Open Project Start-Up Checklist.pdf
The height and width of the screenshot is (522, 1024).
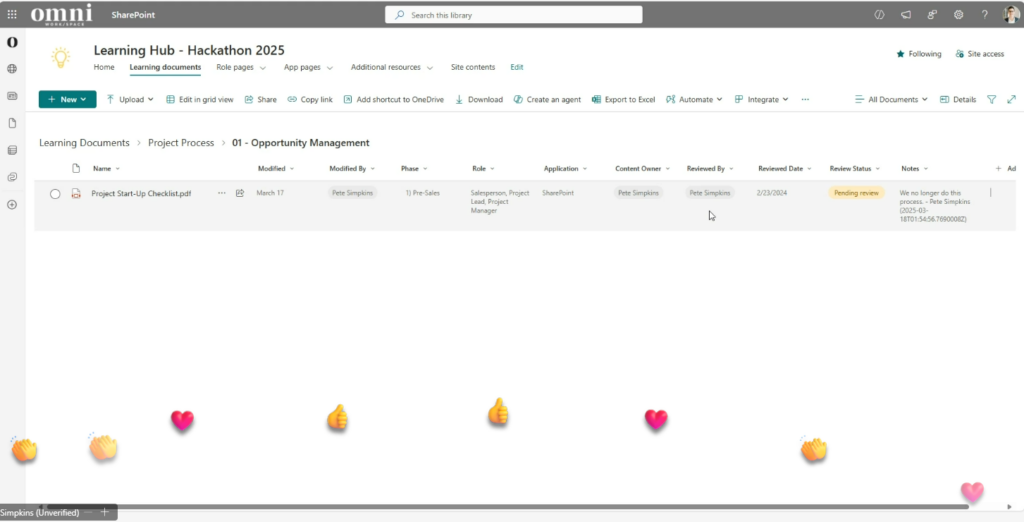click(141, 193)
